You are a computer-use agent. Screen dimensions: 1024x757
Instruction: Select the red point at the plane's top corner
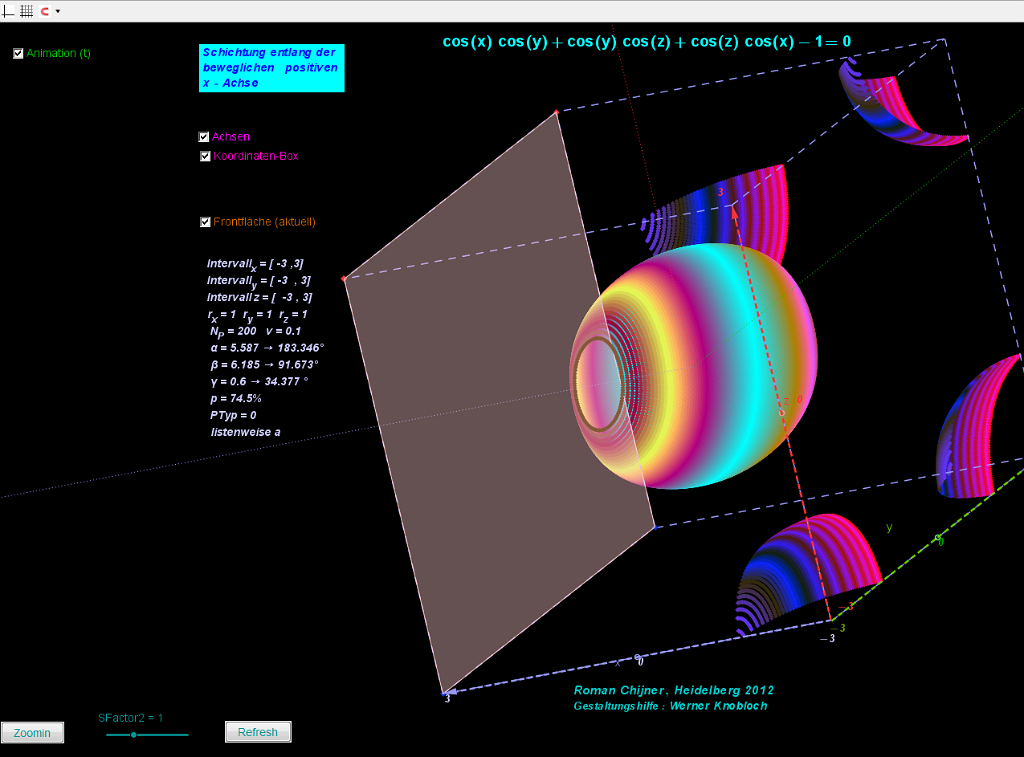click(x=556, y=112)
